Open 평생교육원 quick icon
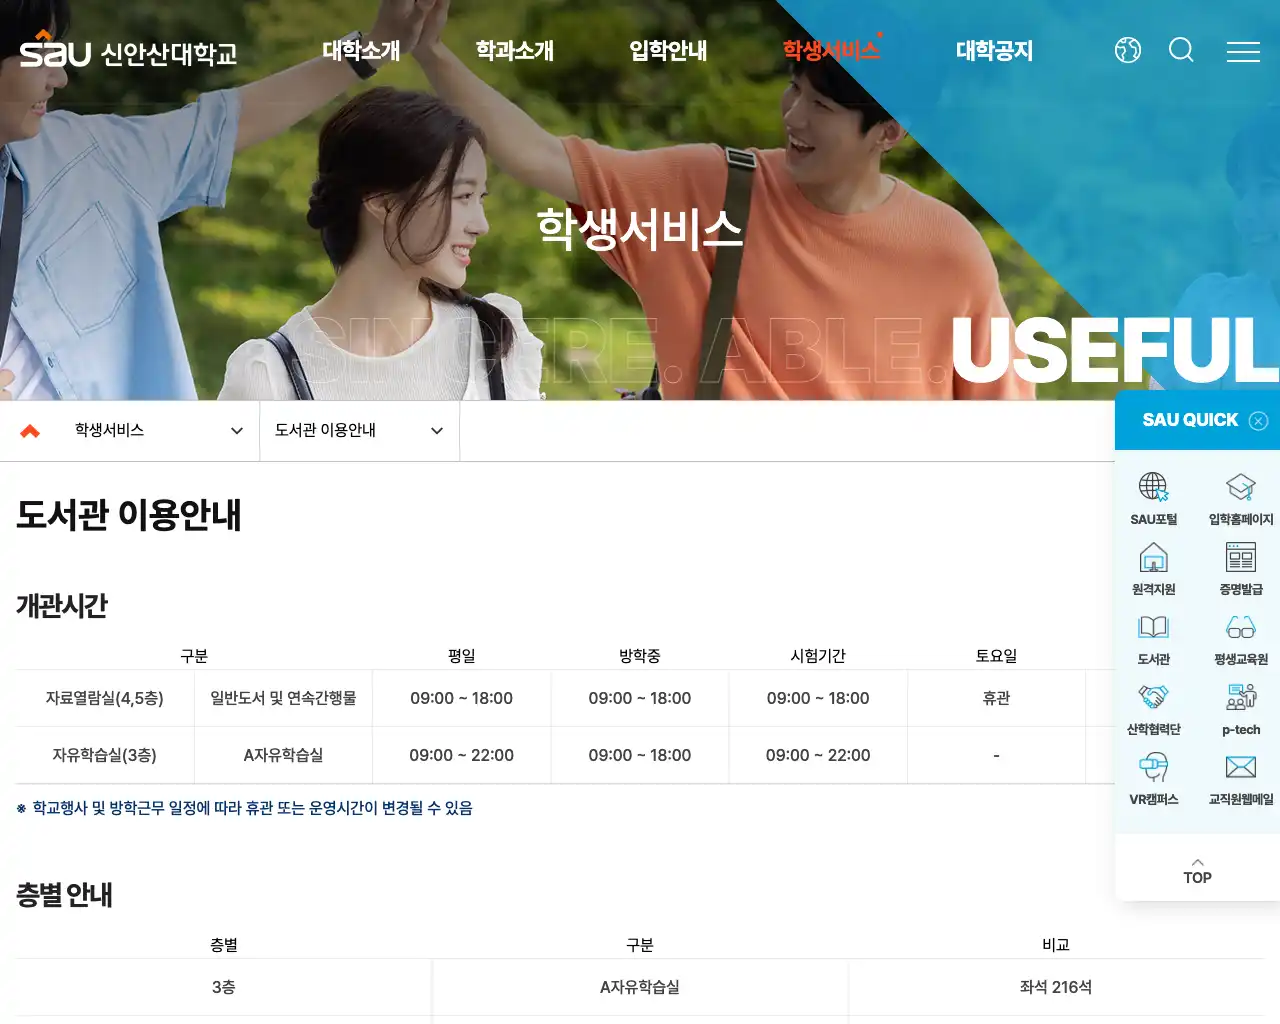 point(1241,639)
